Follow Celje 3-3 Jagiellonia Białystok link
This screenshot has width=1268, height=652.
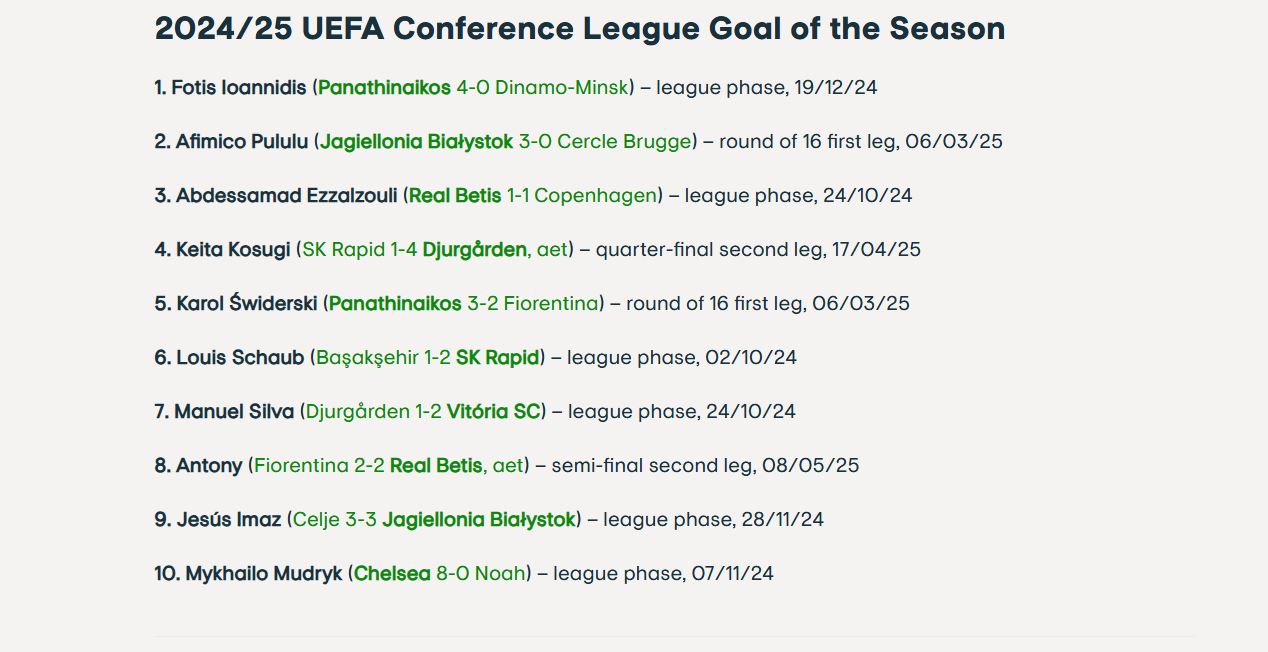coord(433,520)
